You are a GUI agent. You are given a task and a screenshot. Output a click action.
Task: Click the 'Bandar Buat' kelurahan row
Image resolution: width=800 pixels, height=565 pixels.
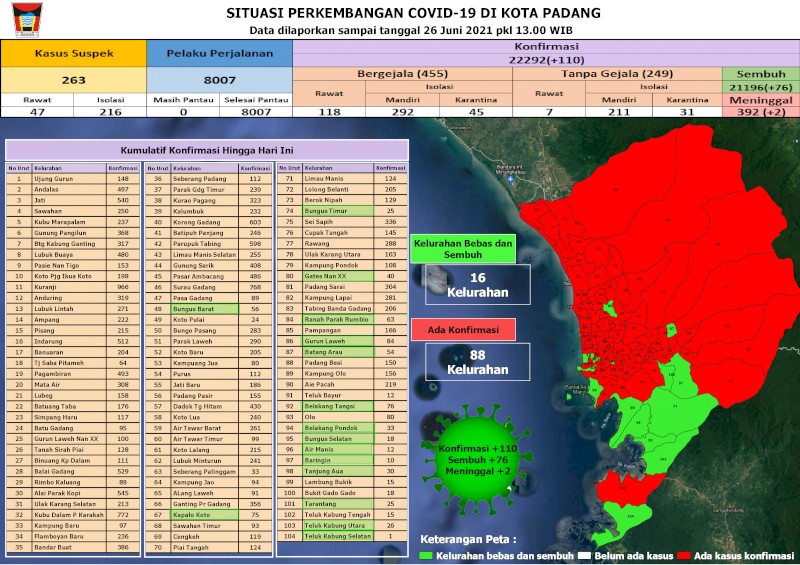click(73, 547)
